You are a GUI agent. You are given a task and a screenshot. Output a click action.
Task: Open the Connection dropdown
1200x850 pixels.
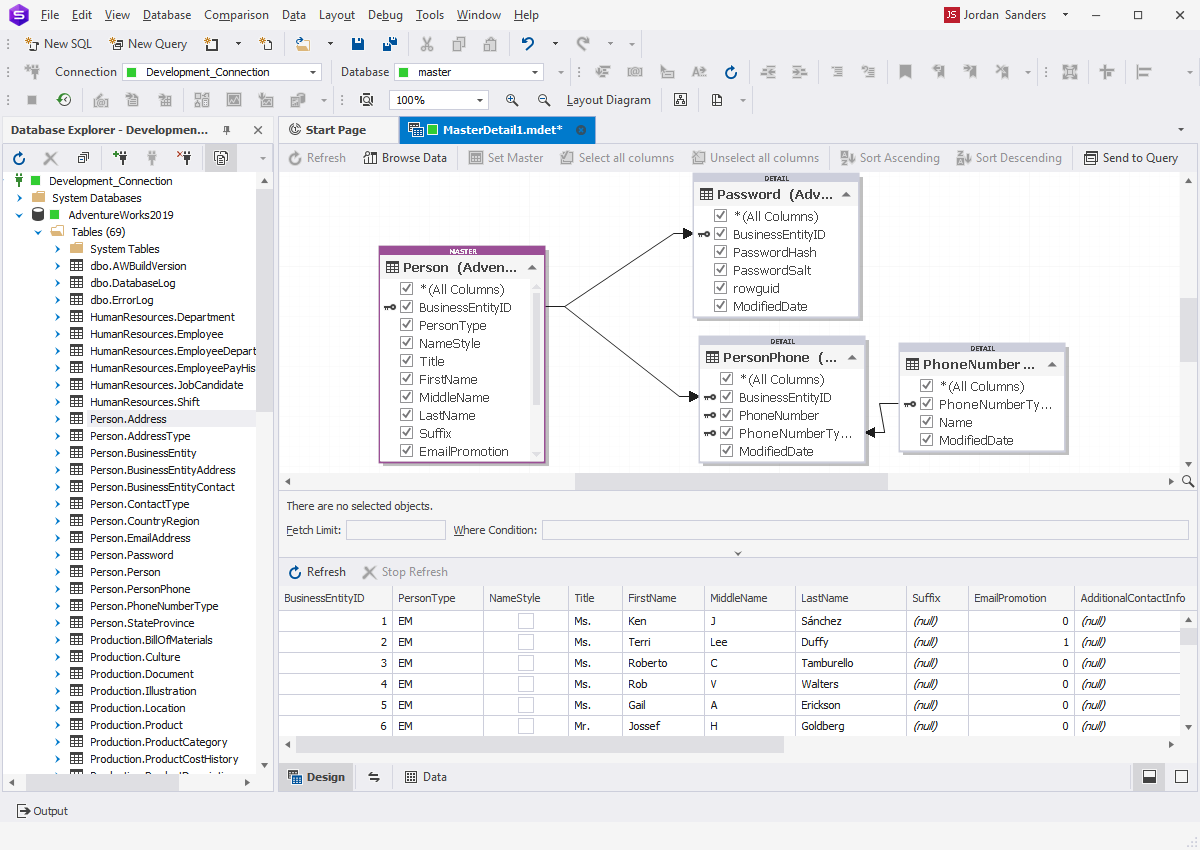click(x=314, y=72)
